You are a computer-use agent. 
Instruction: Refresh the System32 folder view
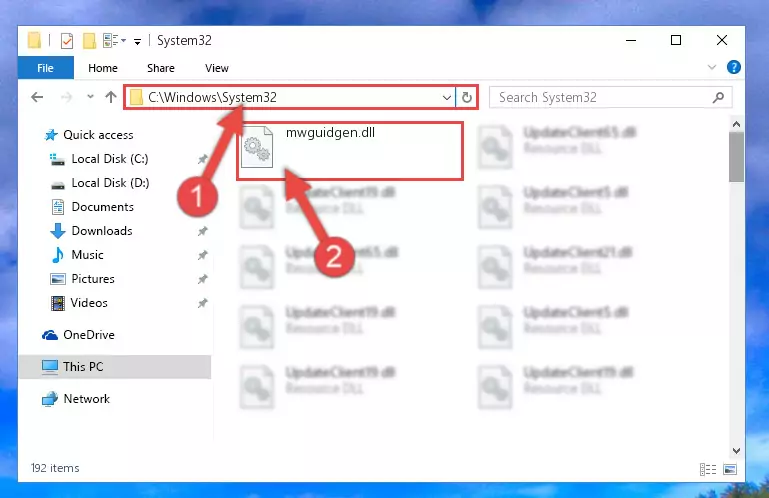[466, 98]
